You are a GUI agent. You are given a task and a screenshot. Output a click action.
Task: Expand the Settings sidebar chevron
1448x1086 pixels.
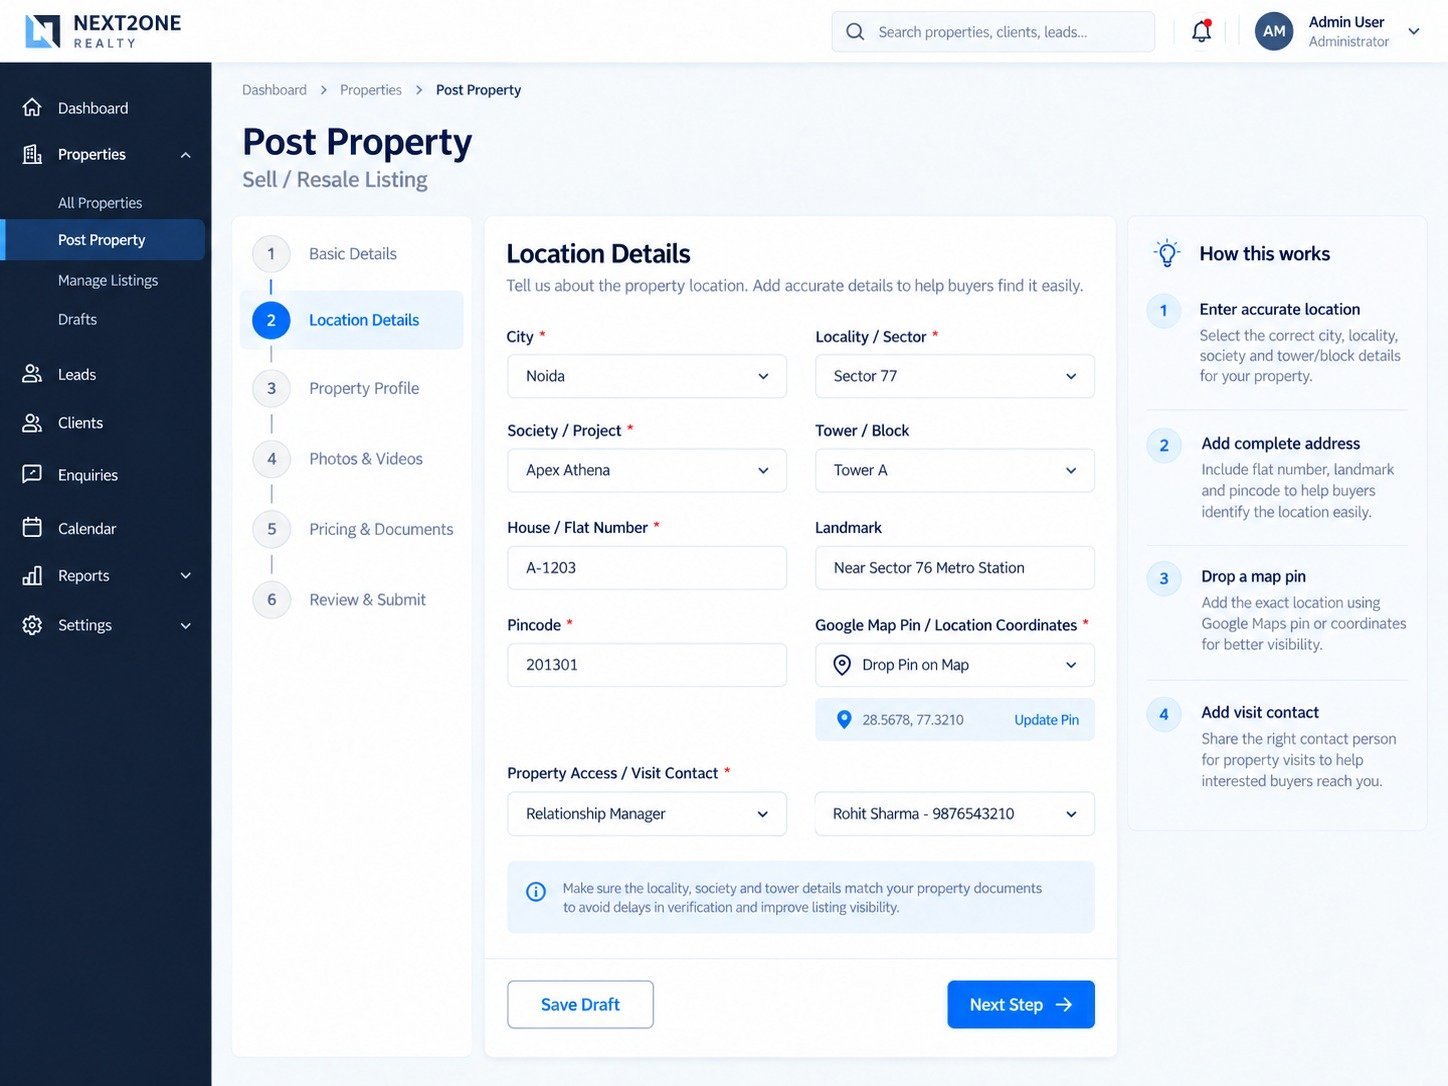tap(185, 626)
